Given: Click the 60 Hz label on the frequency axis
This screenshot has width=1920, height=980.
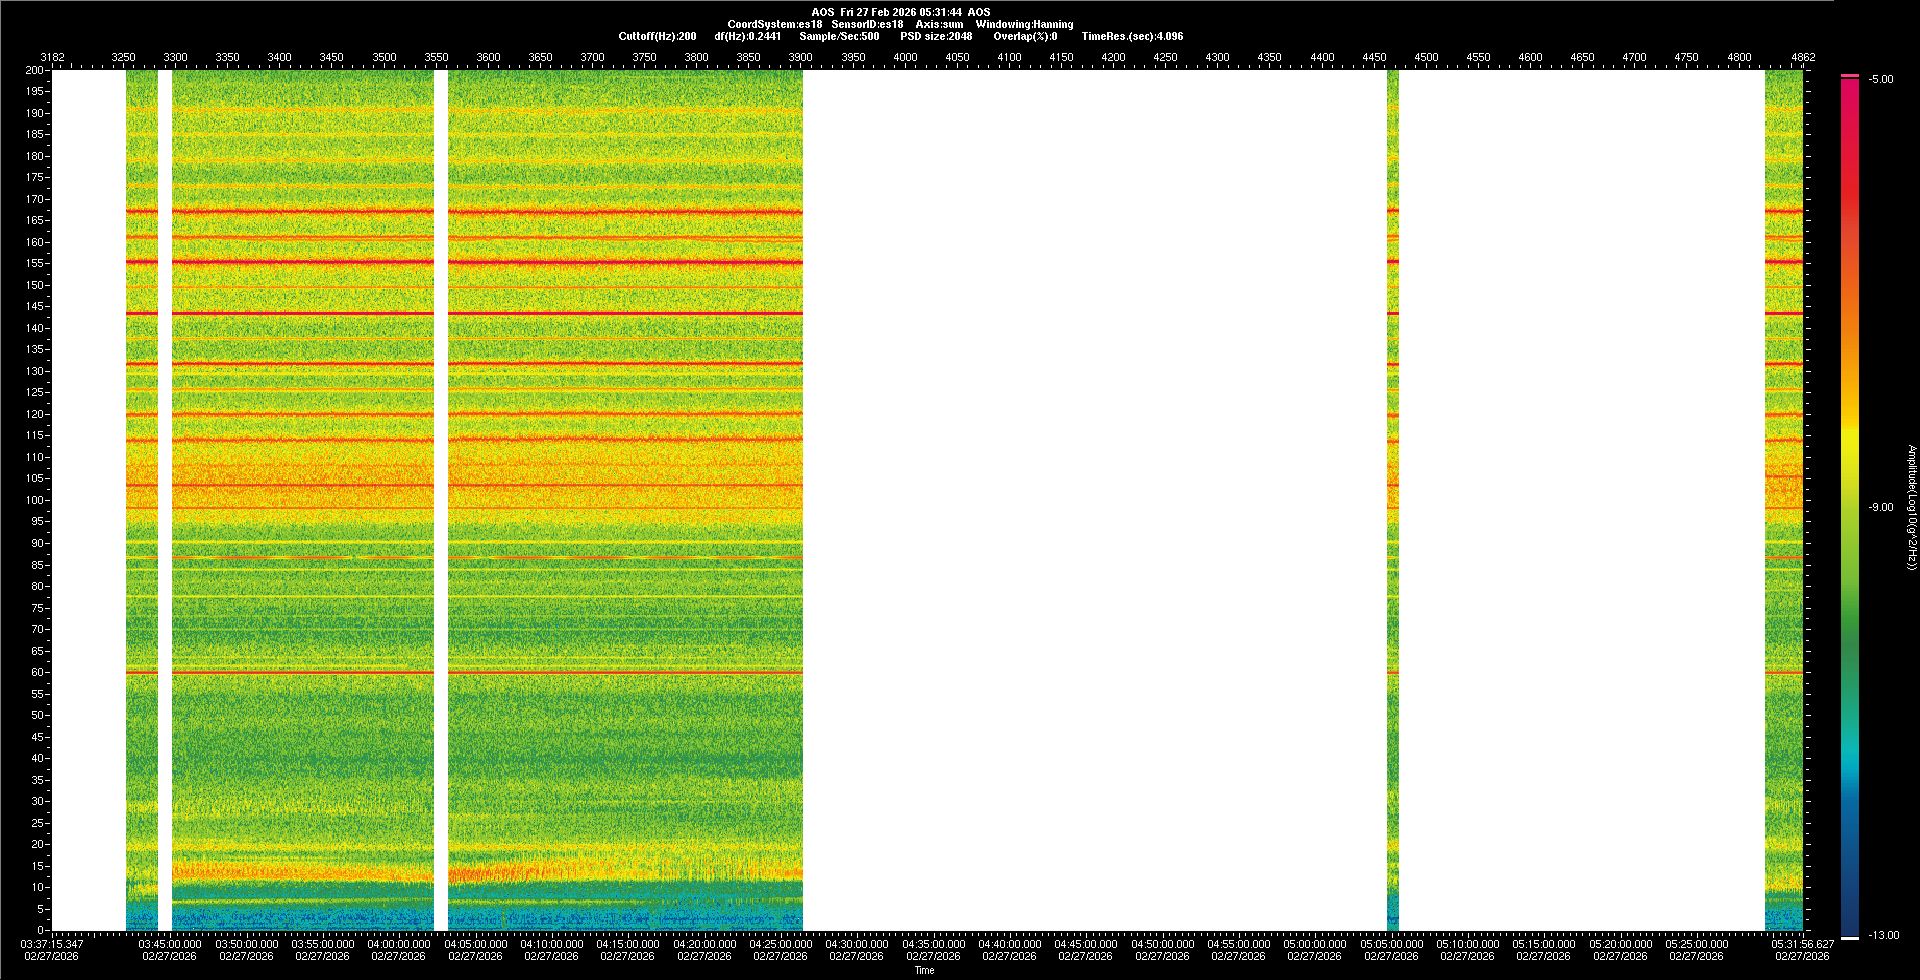Looking at the screenshot, I should coord(37,672).
